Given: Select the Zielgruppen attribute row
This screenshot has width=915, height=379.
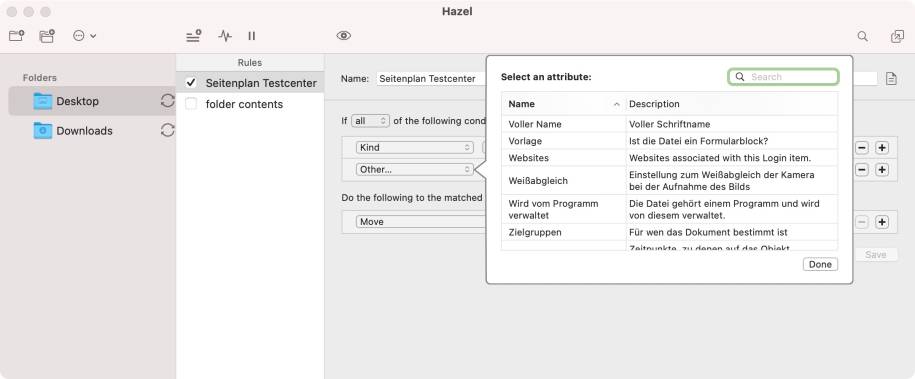Looking at the screenshot, I should click(669, 232).
